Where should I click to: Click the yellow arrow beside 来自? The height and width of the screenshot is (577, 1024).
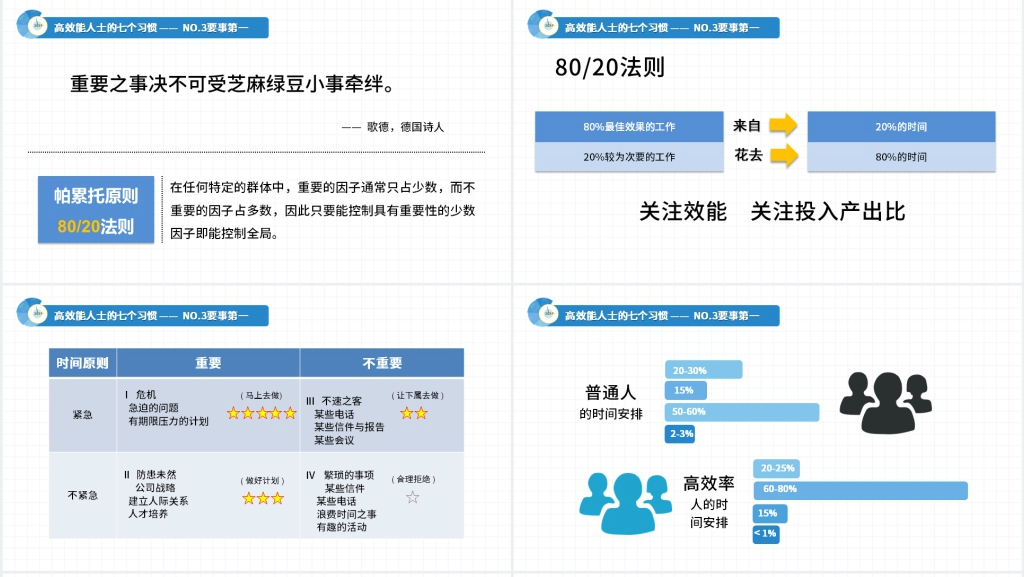pyautogui.click(x=783, y=126)
